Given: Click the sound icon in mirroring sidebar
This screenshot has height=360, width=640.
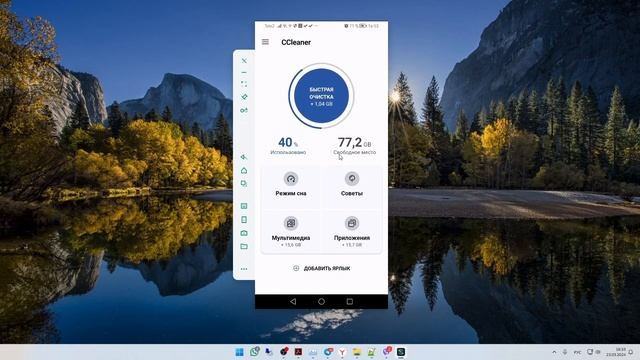Looking at the screenshot, I should coord(244,157).
